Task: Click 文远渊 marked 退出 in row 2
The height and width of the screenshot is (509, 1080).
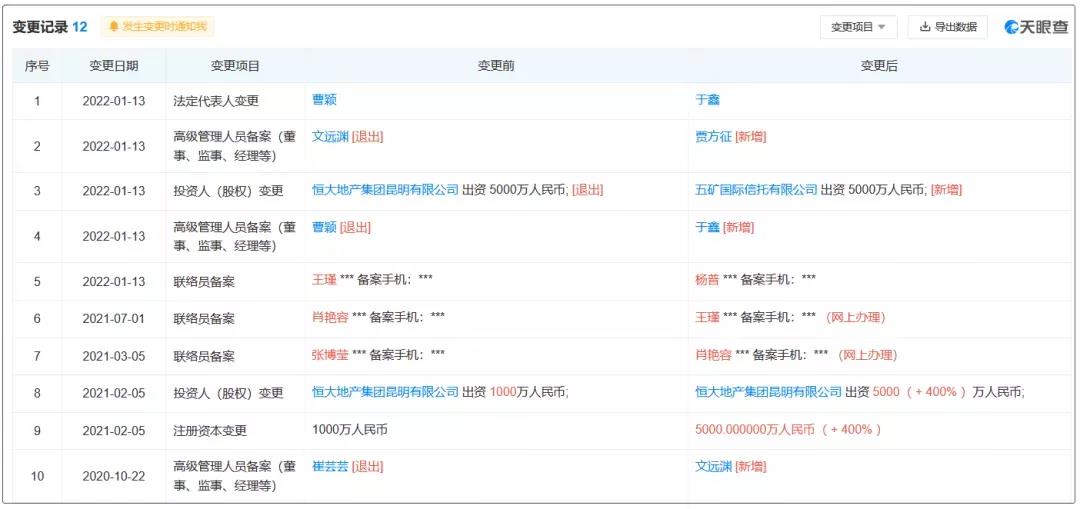Action: click(330, 136)
